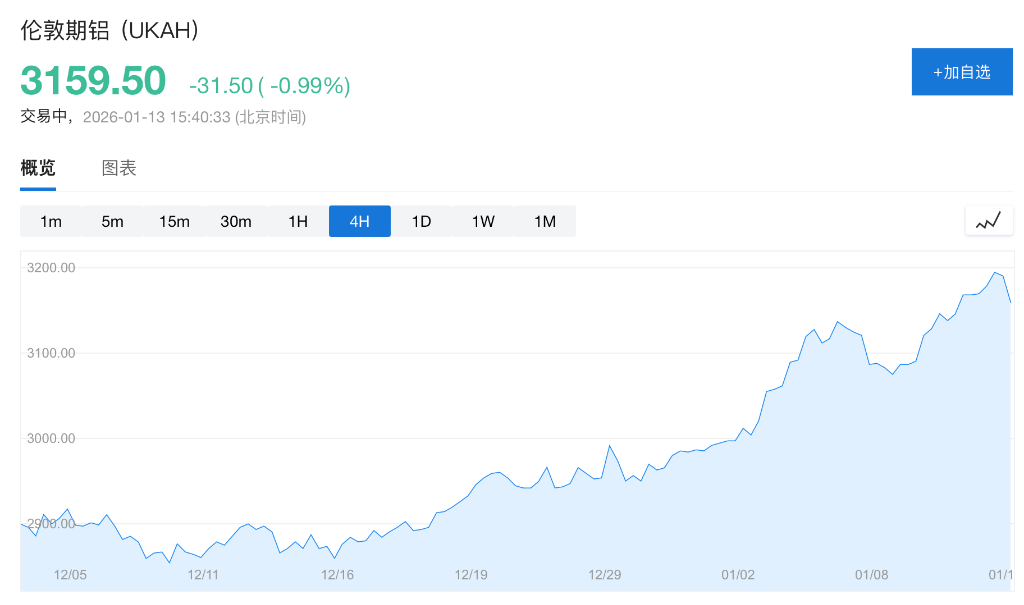Open the 图表 tab
This screenshot has width=1024, height=605.
pos(119,168)
